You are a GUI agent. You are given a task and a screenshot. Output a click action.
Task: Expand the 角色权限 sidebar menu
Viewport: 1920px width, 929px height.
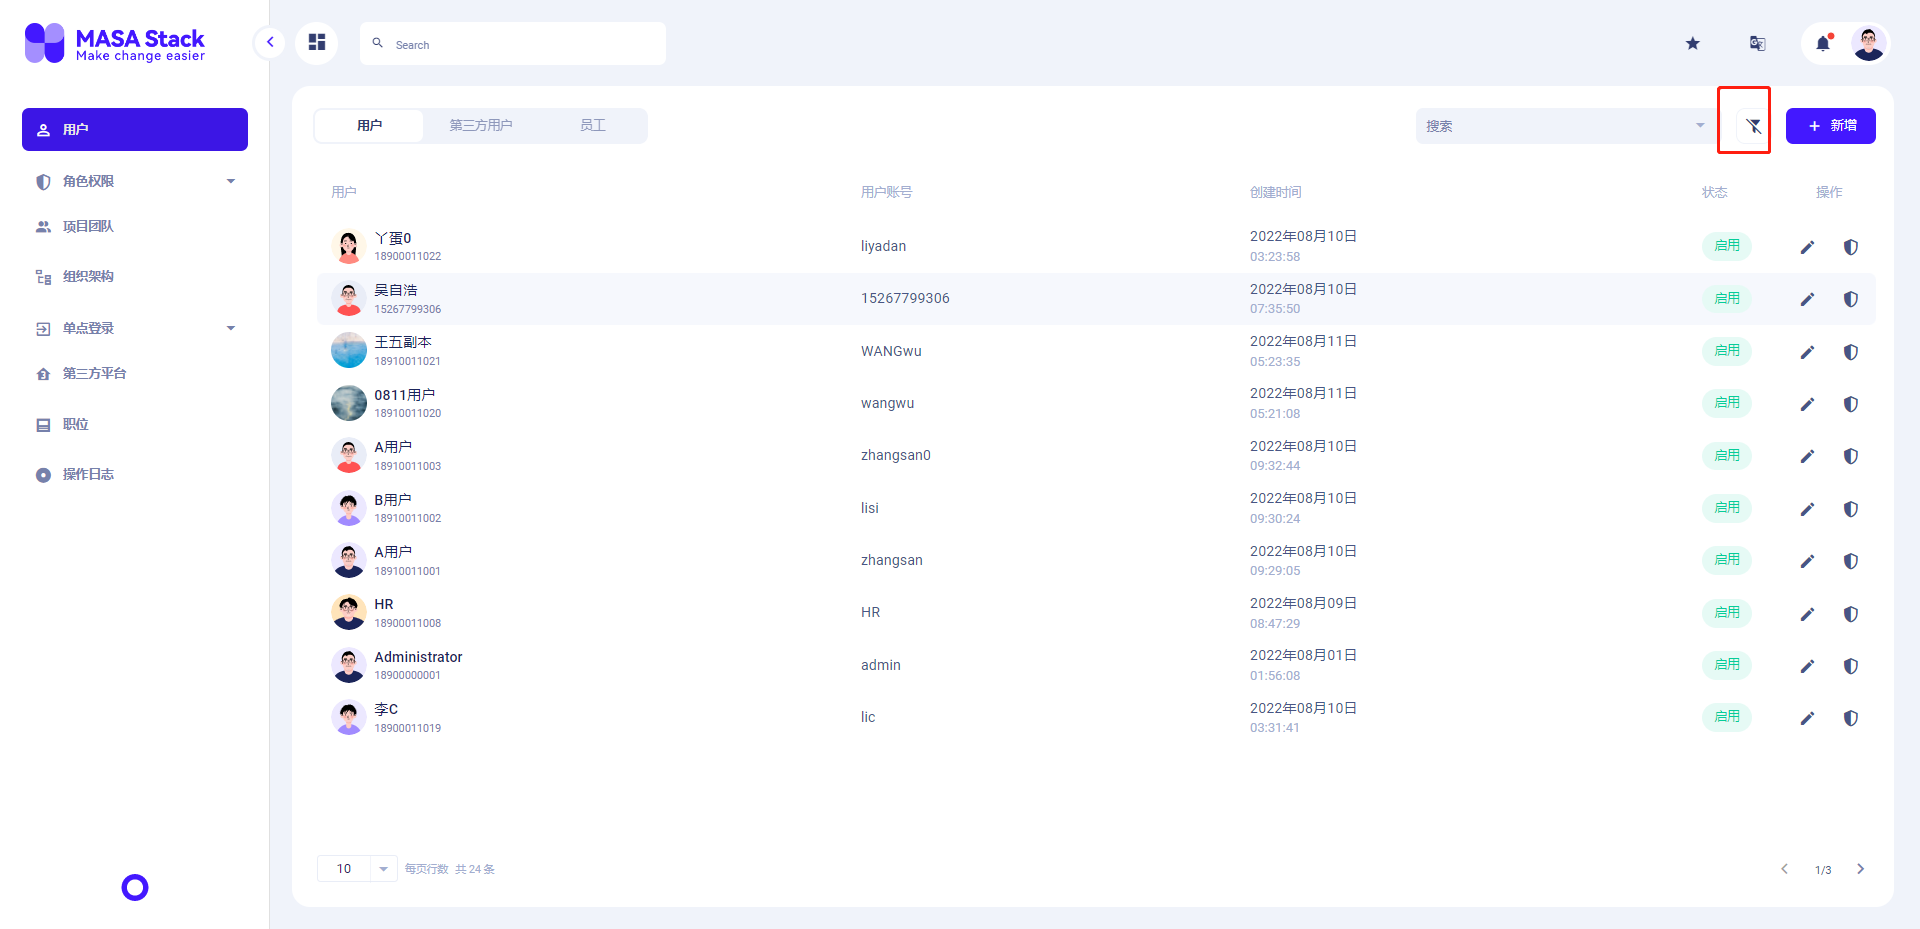pos(135,181)
